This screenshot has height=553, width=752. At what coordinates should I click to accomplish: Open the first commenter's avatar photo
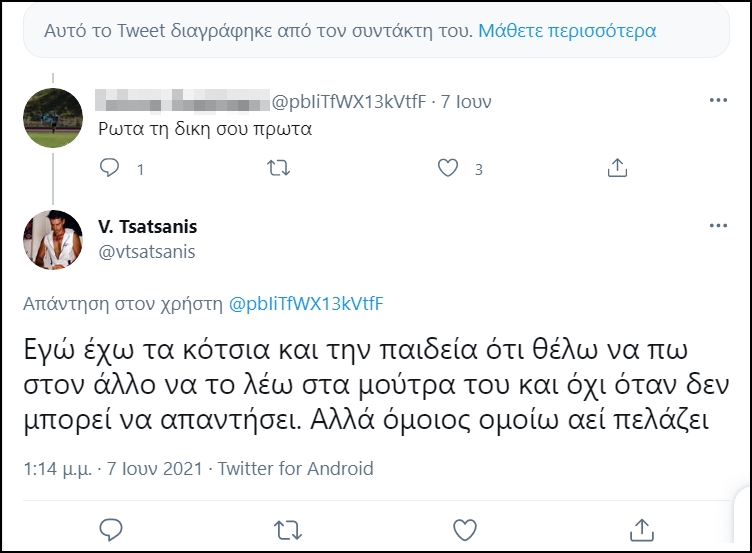53,116
